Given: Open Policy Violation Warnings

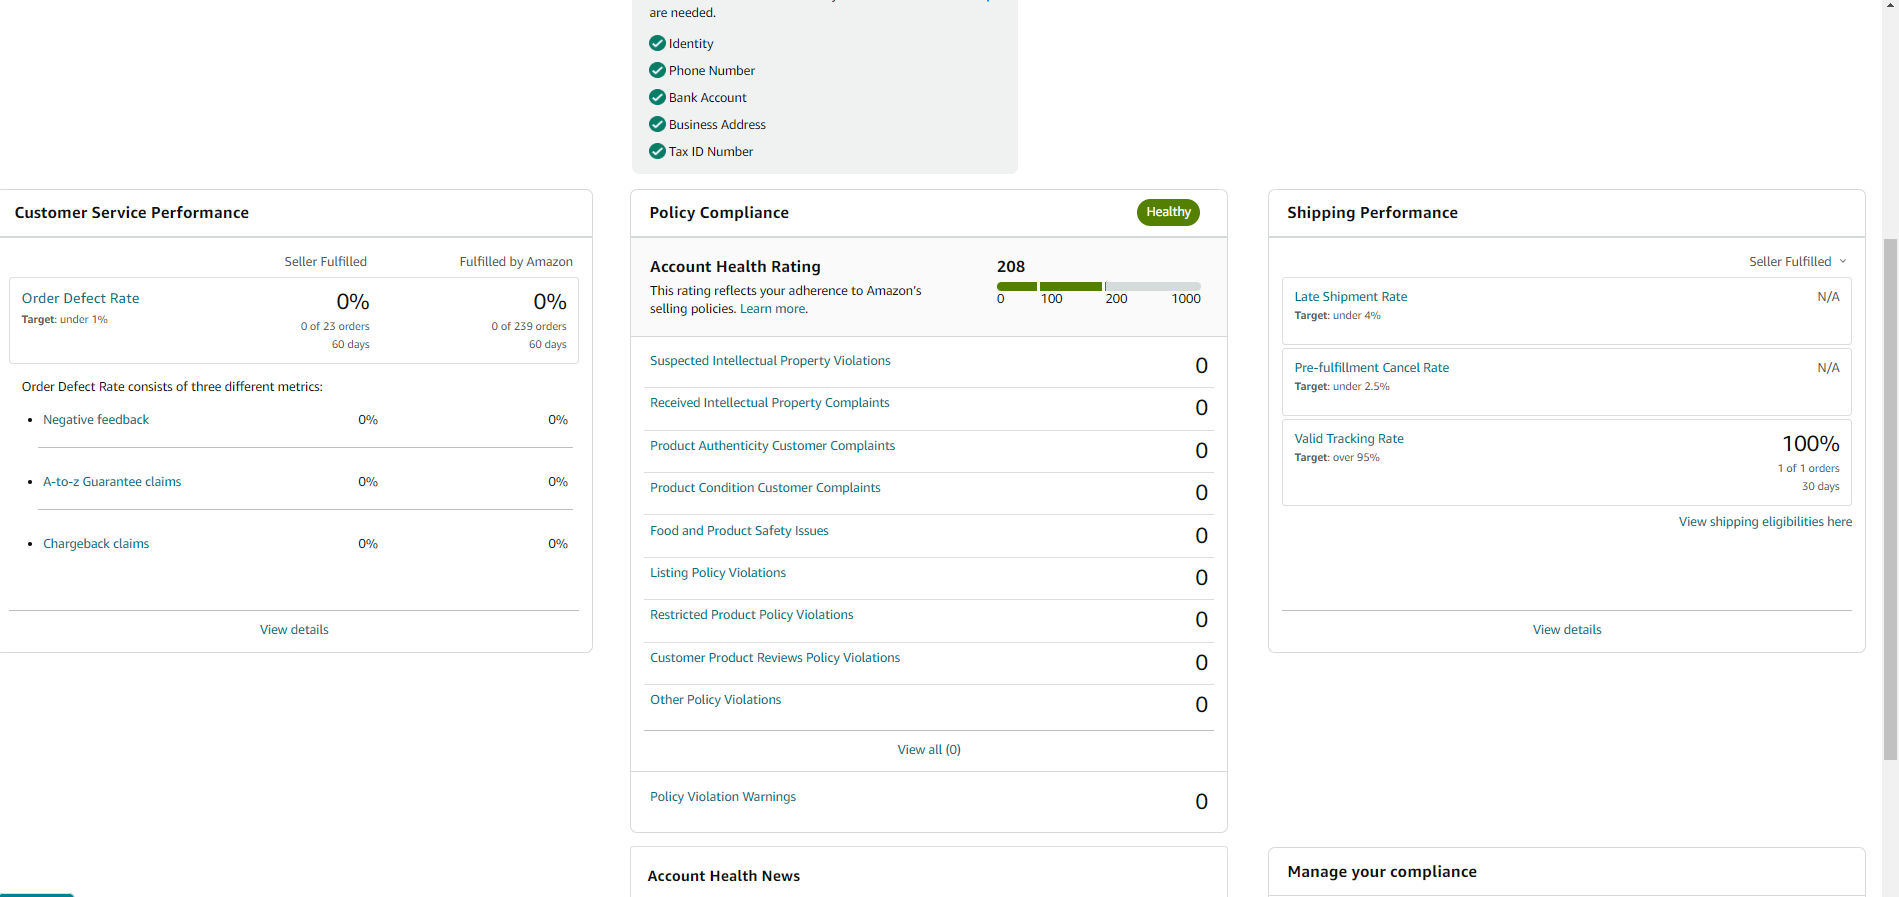Looking at the screenshot, I should coord(723,797).
